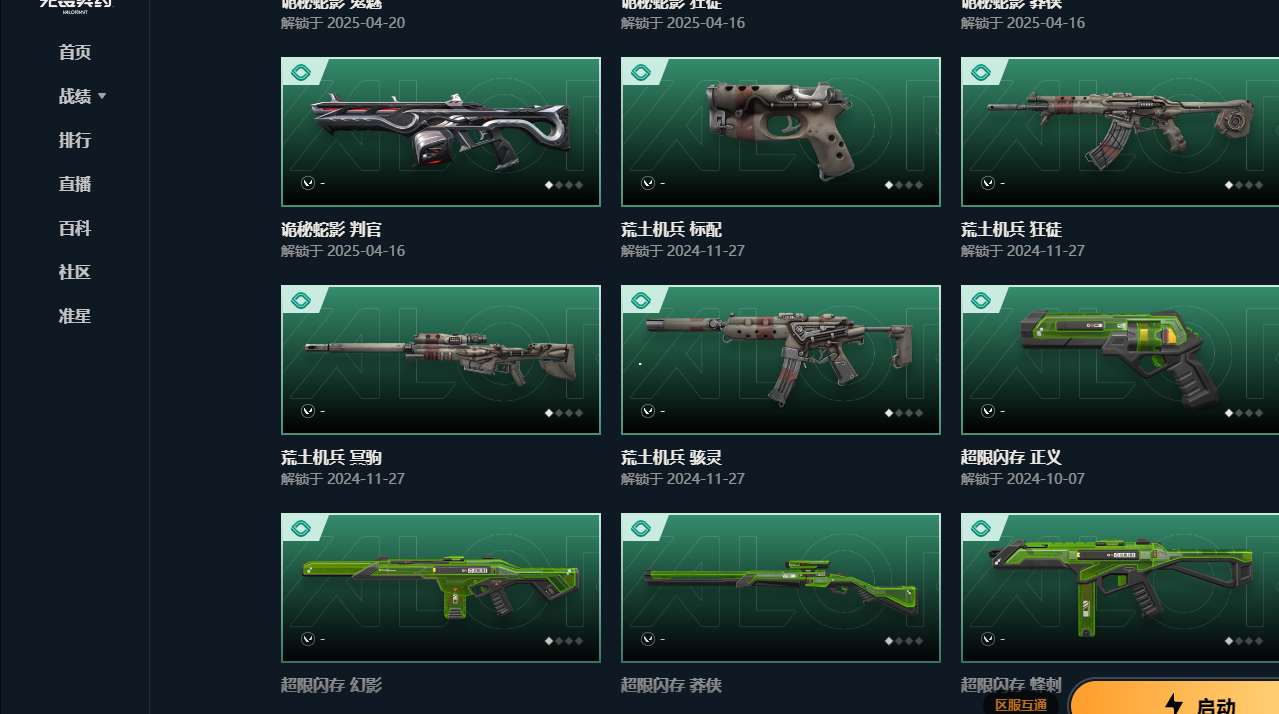Click the VP currency icon on 超限闪存 莽侠 card
1279x714 pixels.
(x=648, y=639)
